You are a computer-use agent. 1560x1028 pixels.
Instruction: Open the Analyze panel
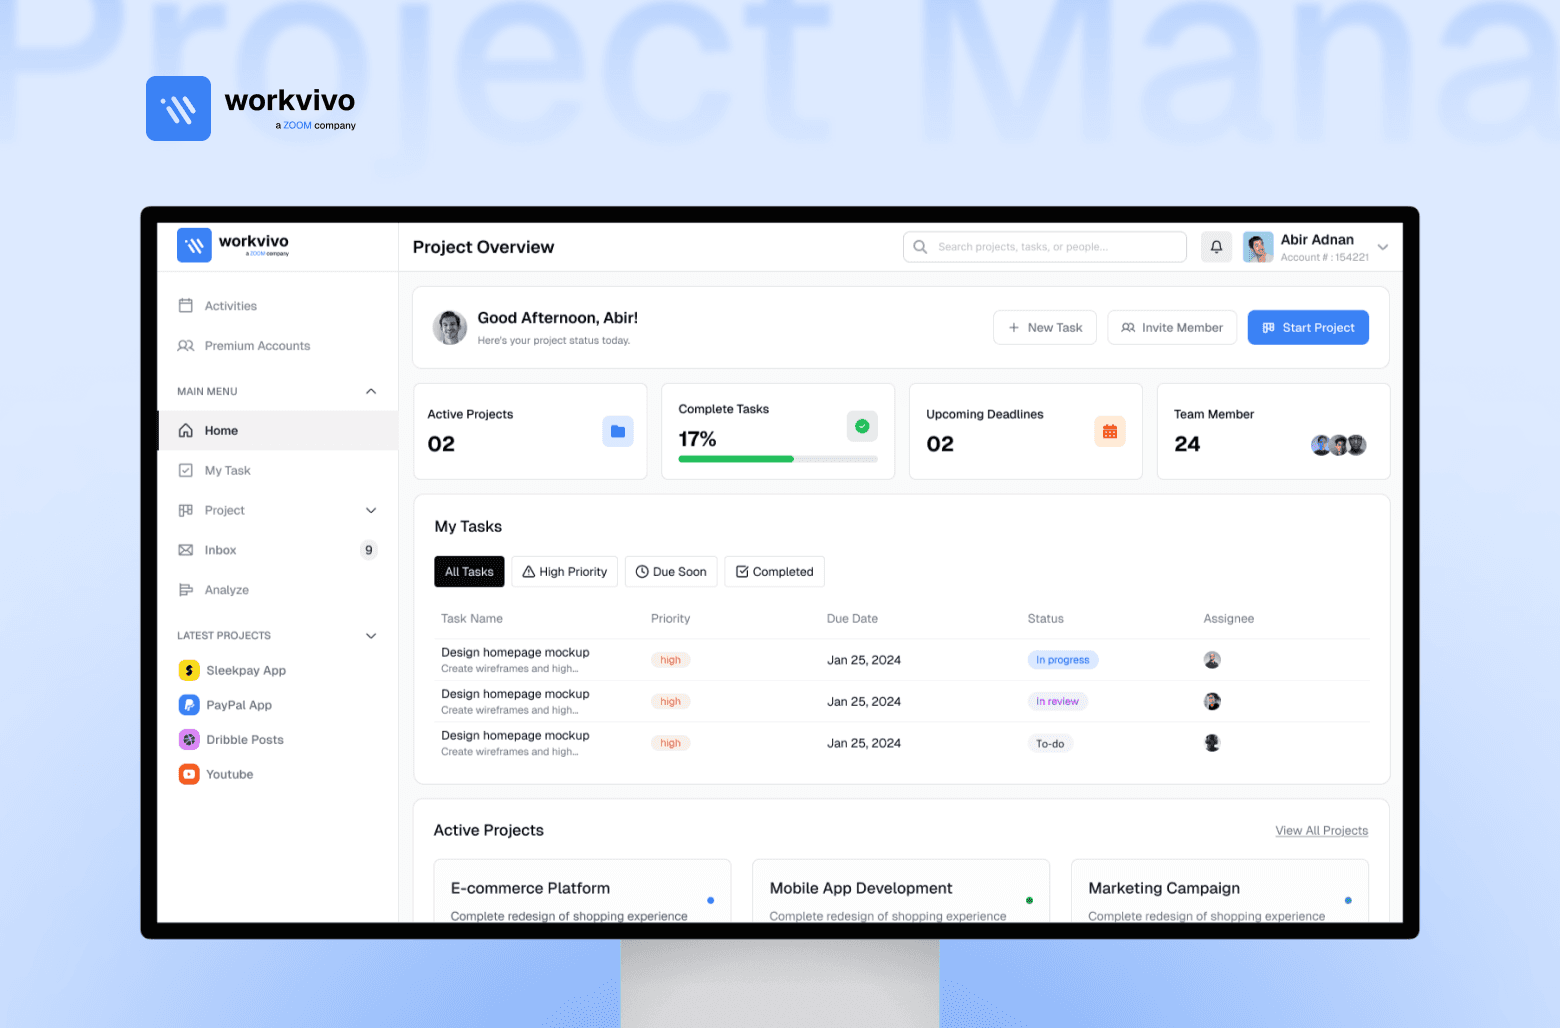click(225, 589)
